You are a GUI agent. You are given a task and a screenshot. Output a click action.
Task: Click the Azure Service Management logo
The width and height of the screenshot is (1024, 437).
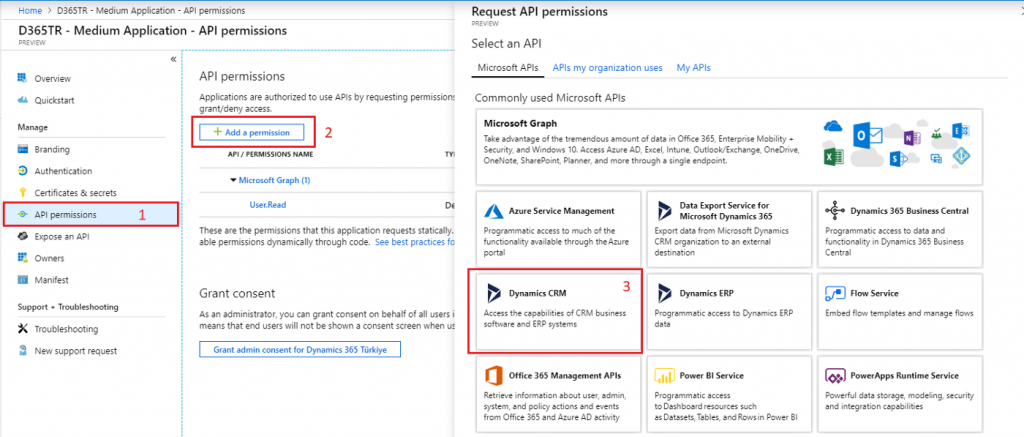point(493,211)
